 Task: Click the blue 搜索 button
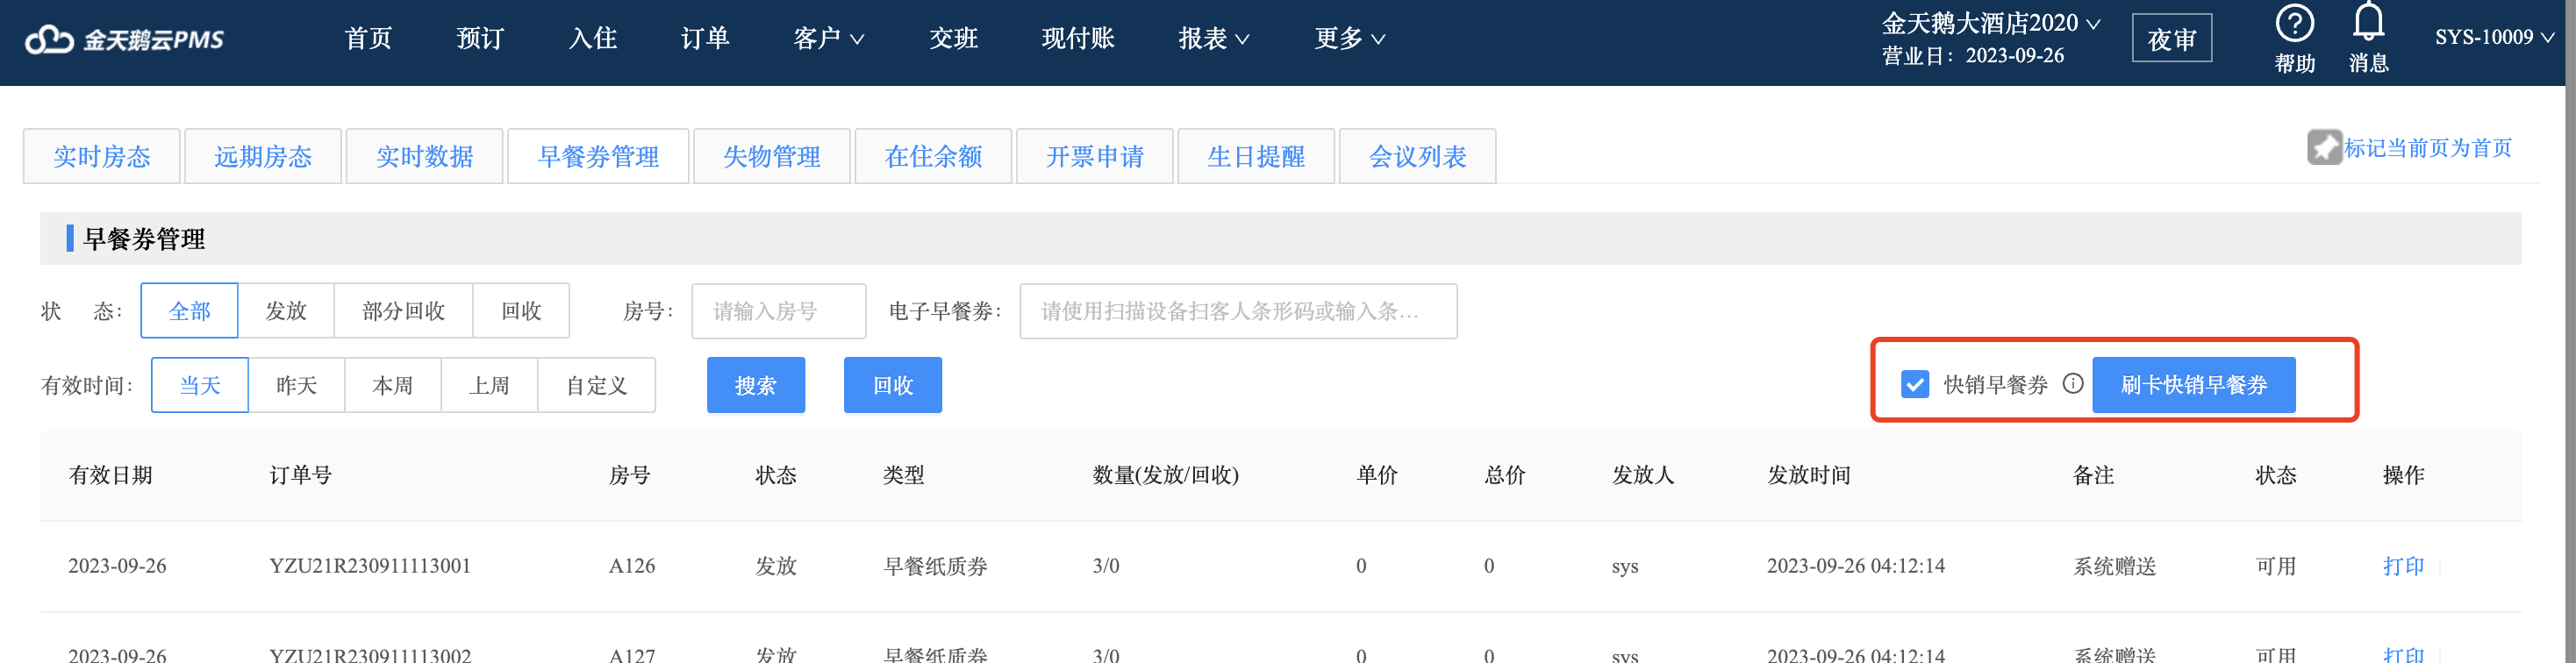click(x=756, y=385)
